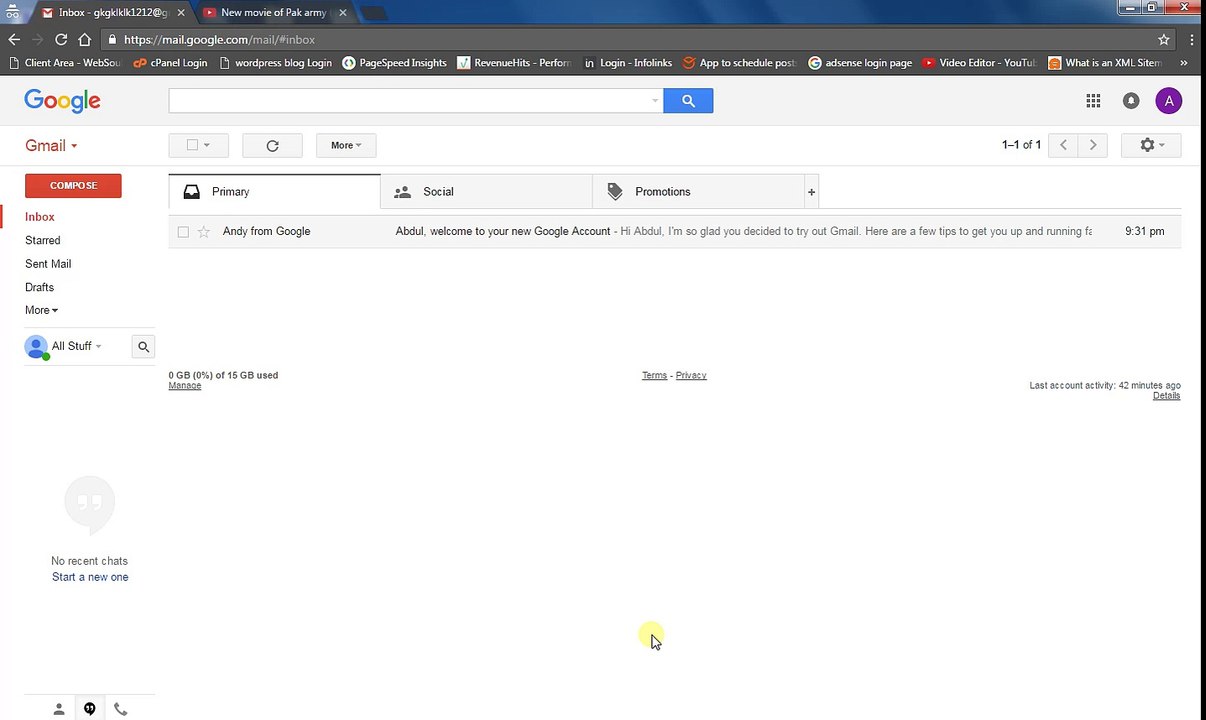The width and height of the screenshot is (1206, 720).
Task: Open the welcome email subject line
Action: tap(502, 231)
